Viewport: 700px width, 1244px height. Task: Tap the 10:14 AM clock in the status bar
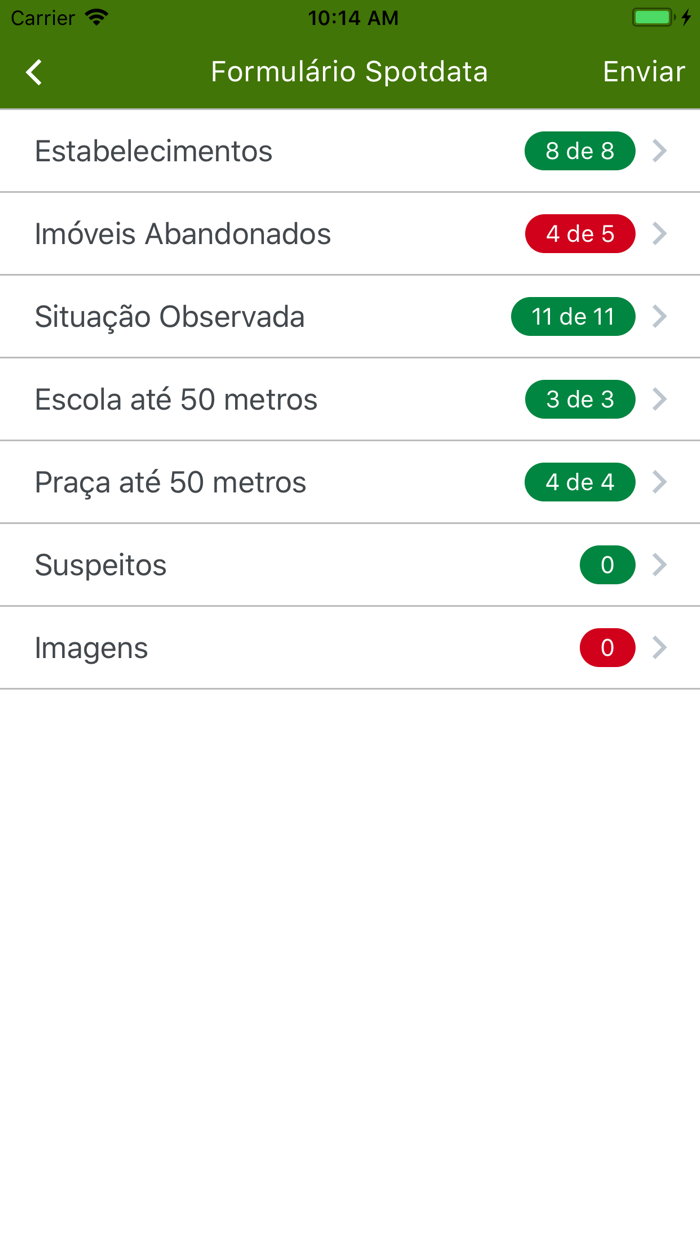click(353, 17)
